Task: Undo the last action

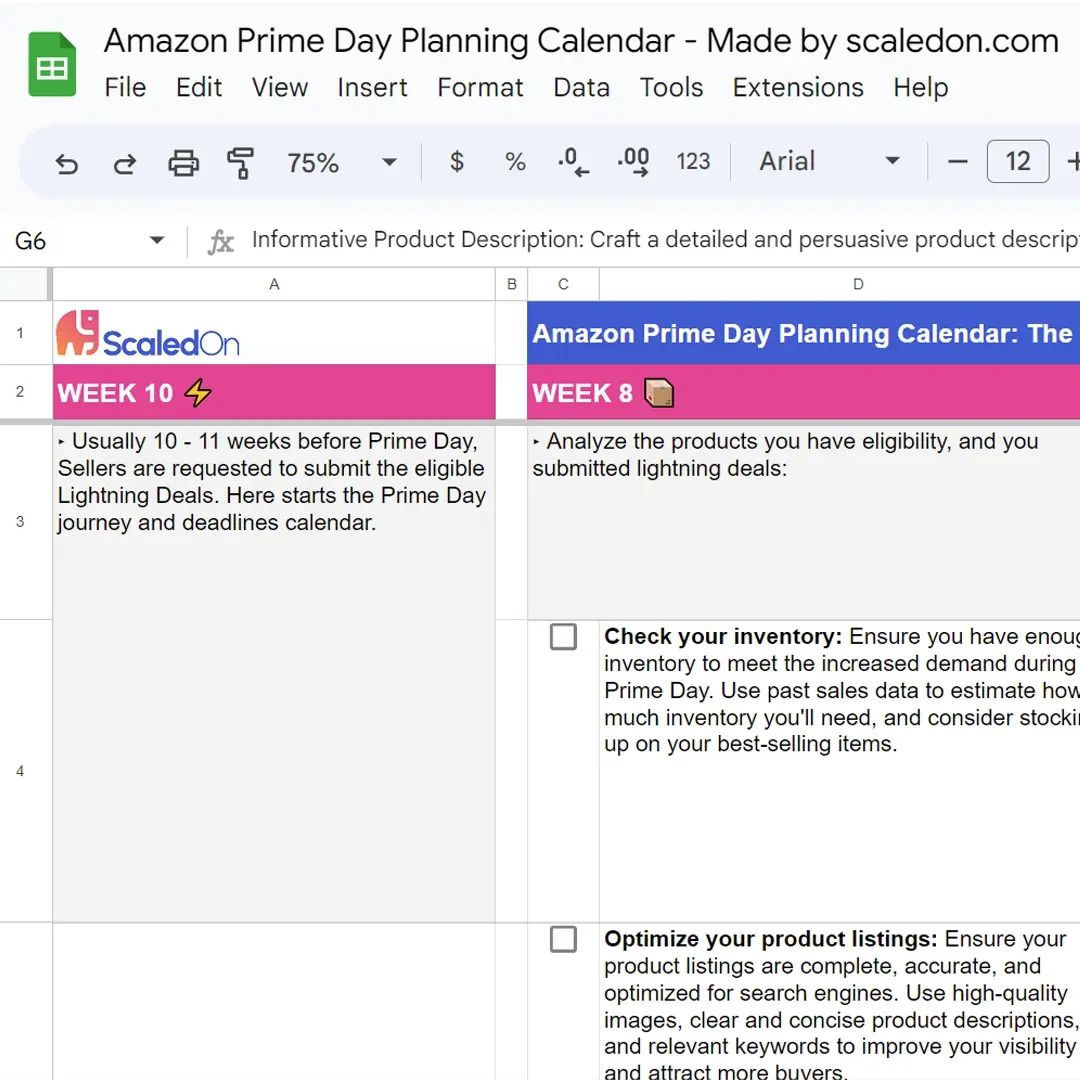Action: click(x=67, y=163)
